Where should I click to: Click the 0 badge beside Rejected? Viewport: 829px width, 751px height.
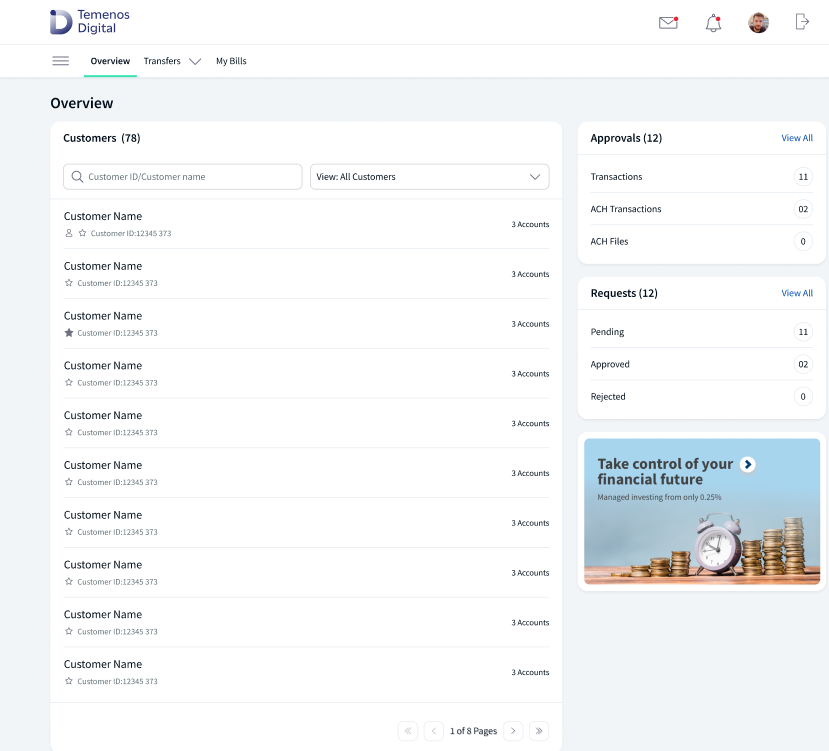click(803, 396)
